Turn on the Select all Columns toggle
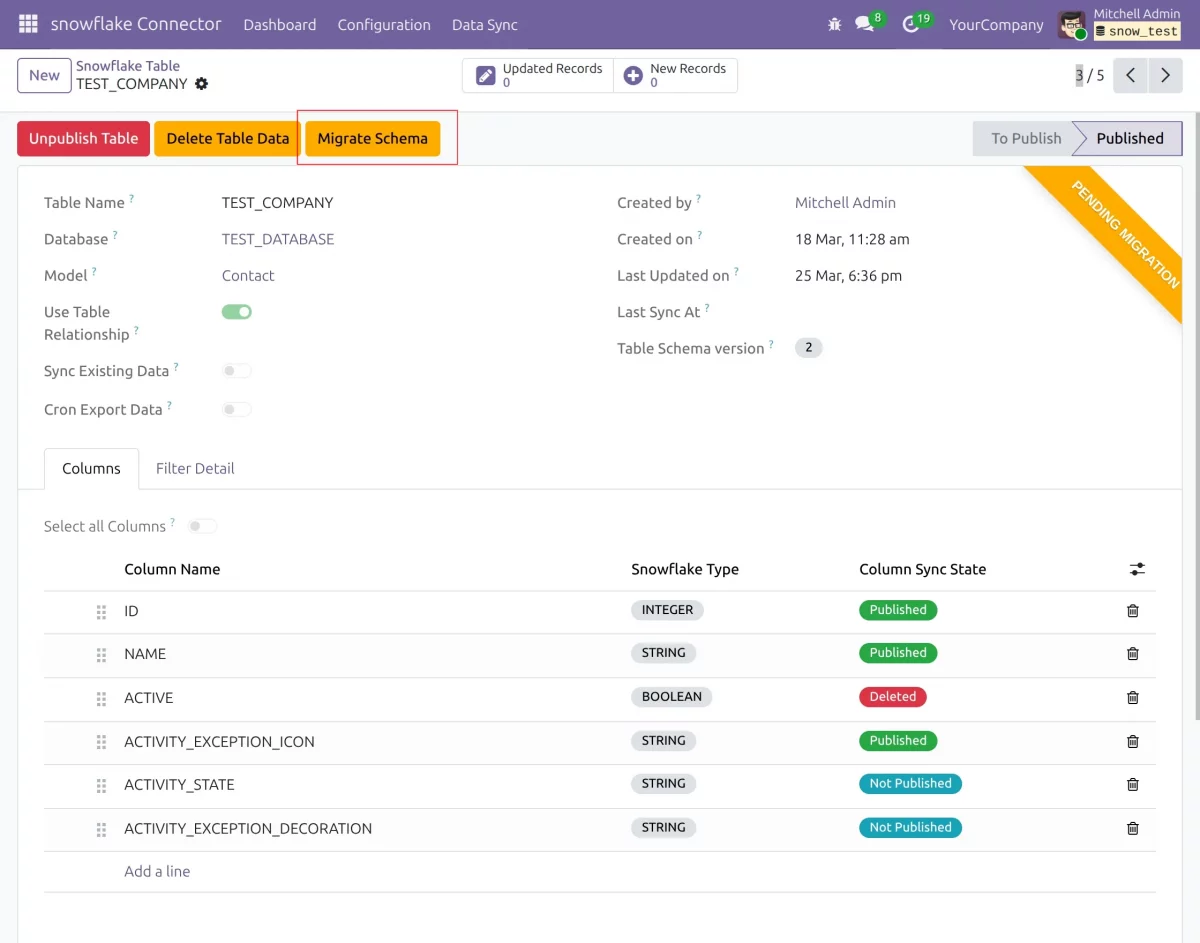 202,526
